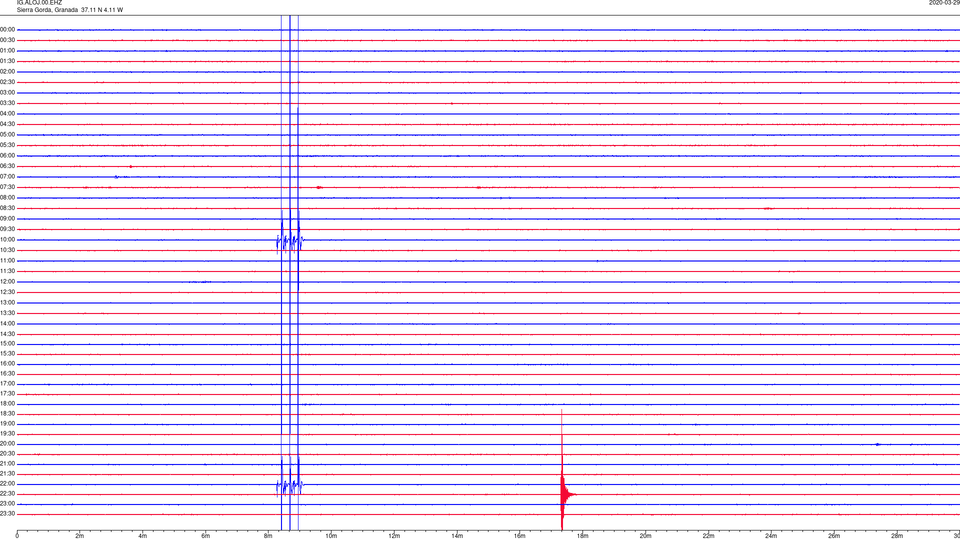Pick the 05:30 row label
This screenshot has height=540, width=960.
click(8, 145)
